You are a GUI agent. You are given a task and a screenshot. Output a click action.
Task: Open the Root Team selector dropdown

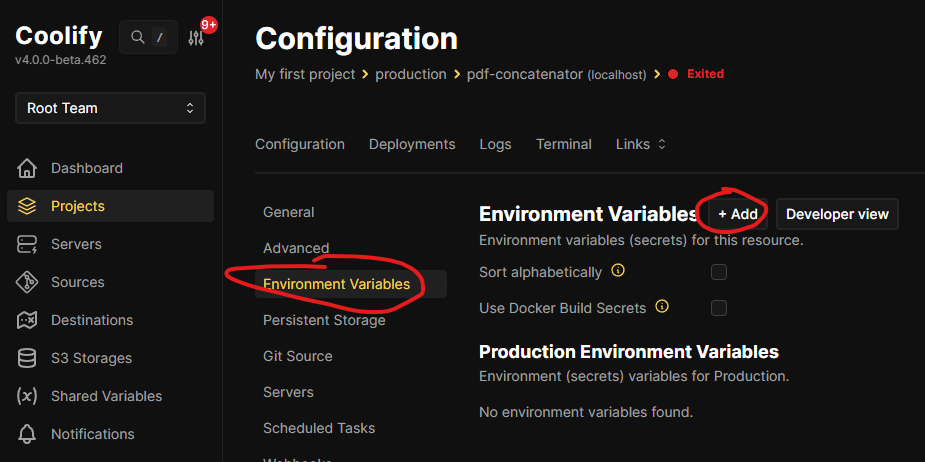(x=110, y=108)
